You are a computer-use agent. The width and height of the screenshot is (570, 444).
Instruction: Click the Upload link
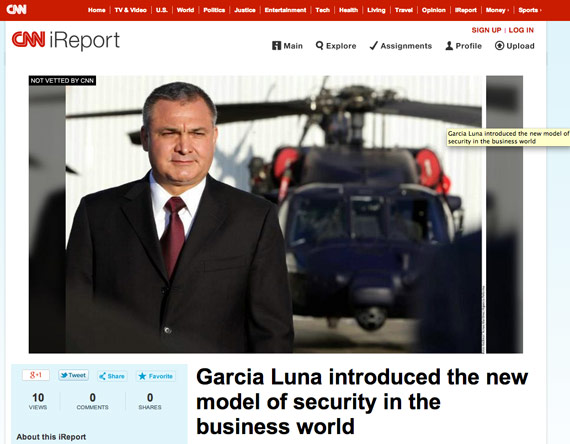coord(520,46)
